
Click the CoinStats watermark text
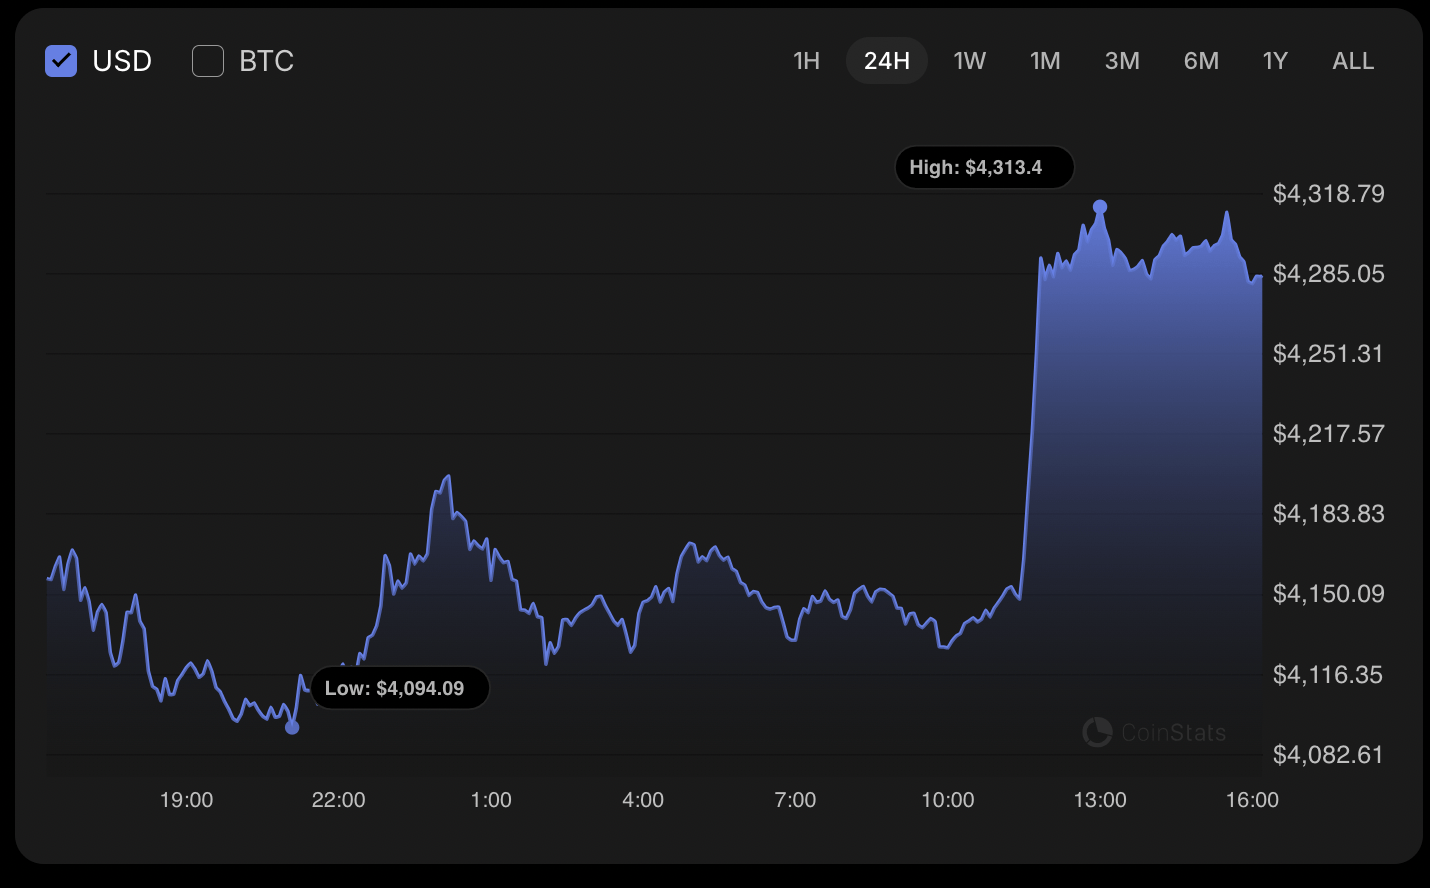1173,733
